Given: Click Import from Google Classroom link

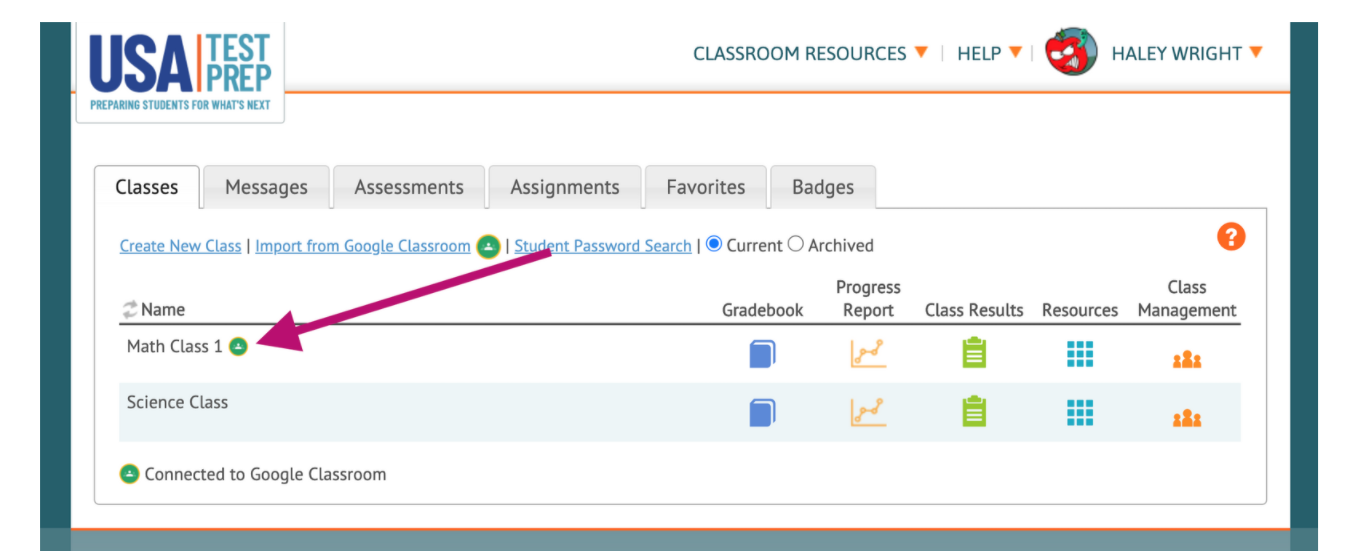Looking at the screenshot, I should coord(362,246).
